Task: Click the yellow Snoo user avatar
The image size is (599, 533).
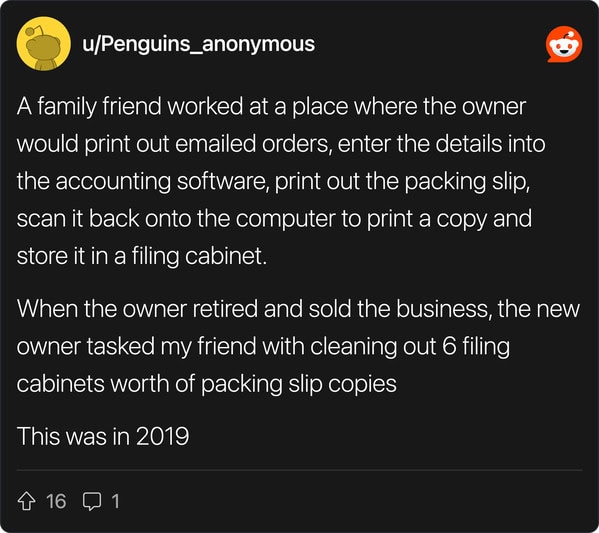Action: (x=44, y=44)
